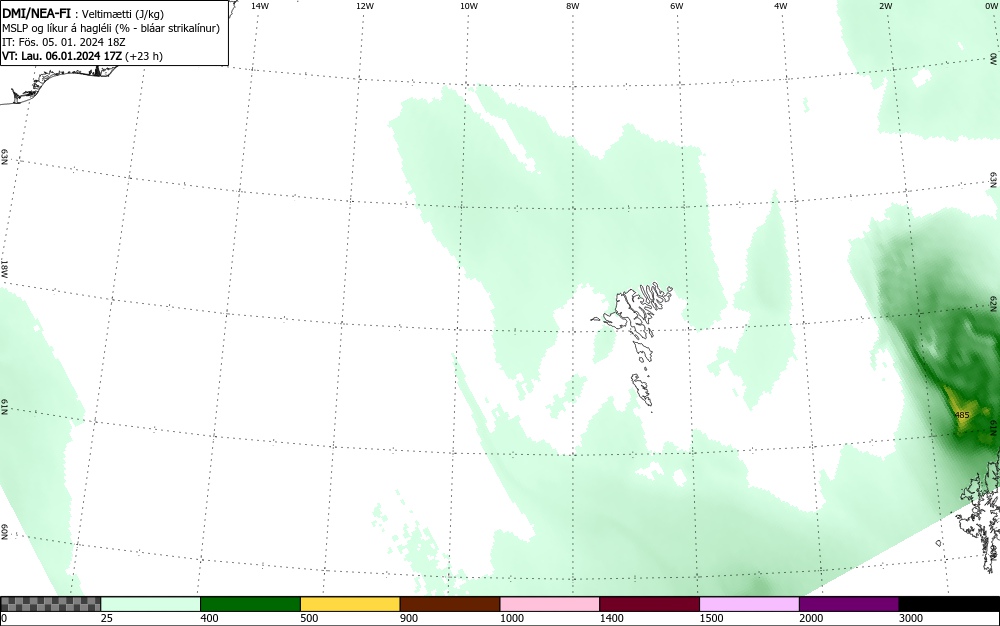Click the 60N latitude label on left edge
This screenshot has width=1000, height=626.
tap(4, 532)
